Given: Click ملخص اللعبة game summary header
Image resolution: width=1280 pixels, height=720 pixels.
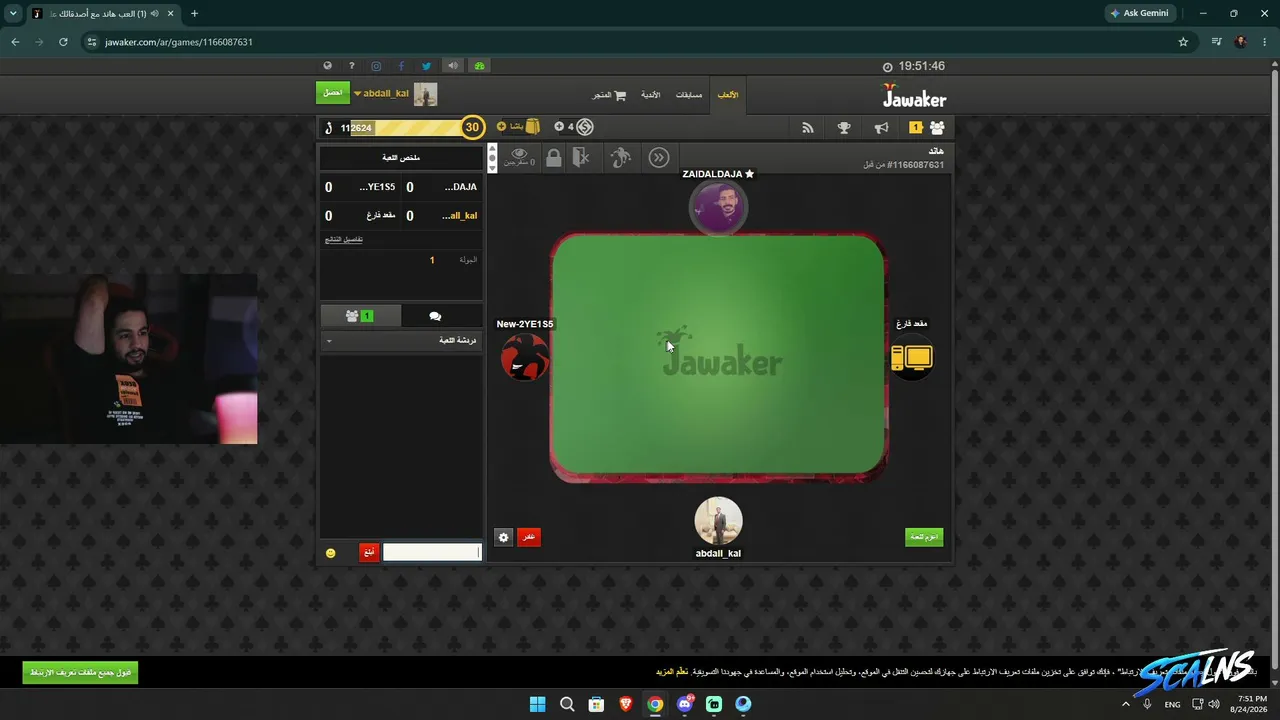Looking at the screenshot, I should (401, 158).
